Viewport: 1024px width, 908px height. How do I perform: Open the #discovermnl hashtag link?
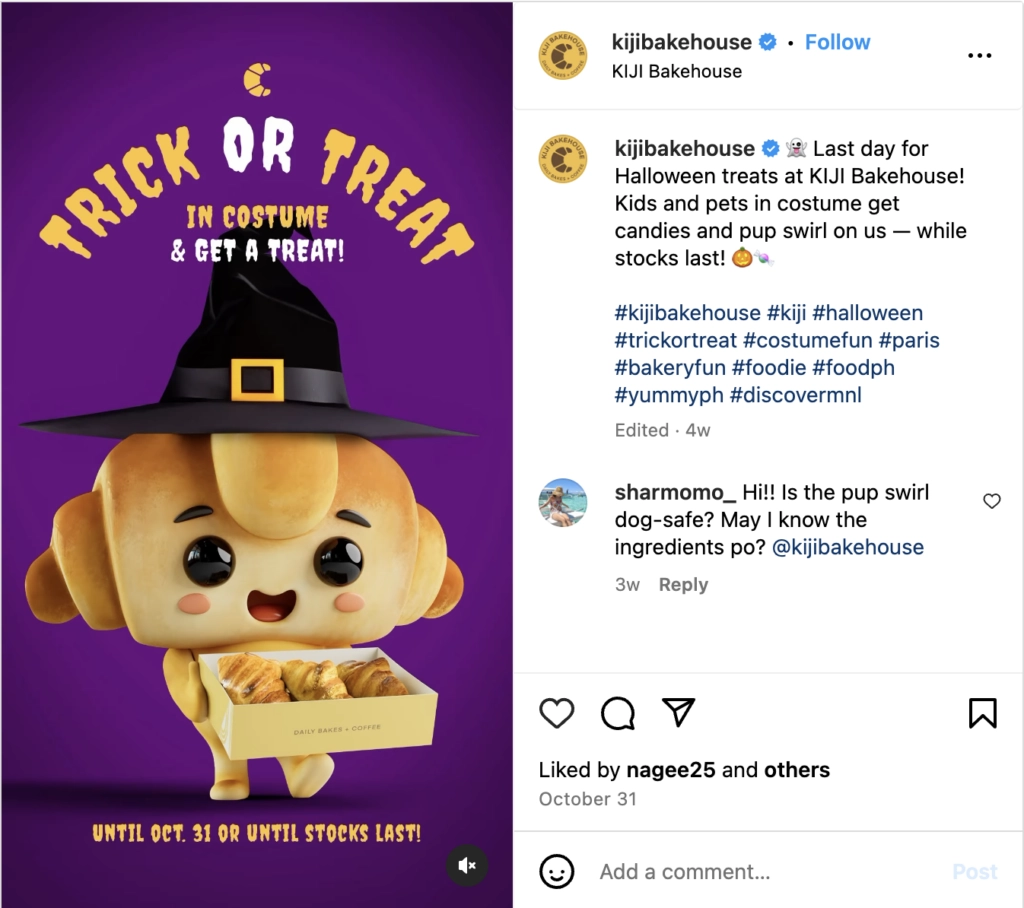pyautogui.click(x=795, y=394)
